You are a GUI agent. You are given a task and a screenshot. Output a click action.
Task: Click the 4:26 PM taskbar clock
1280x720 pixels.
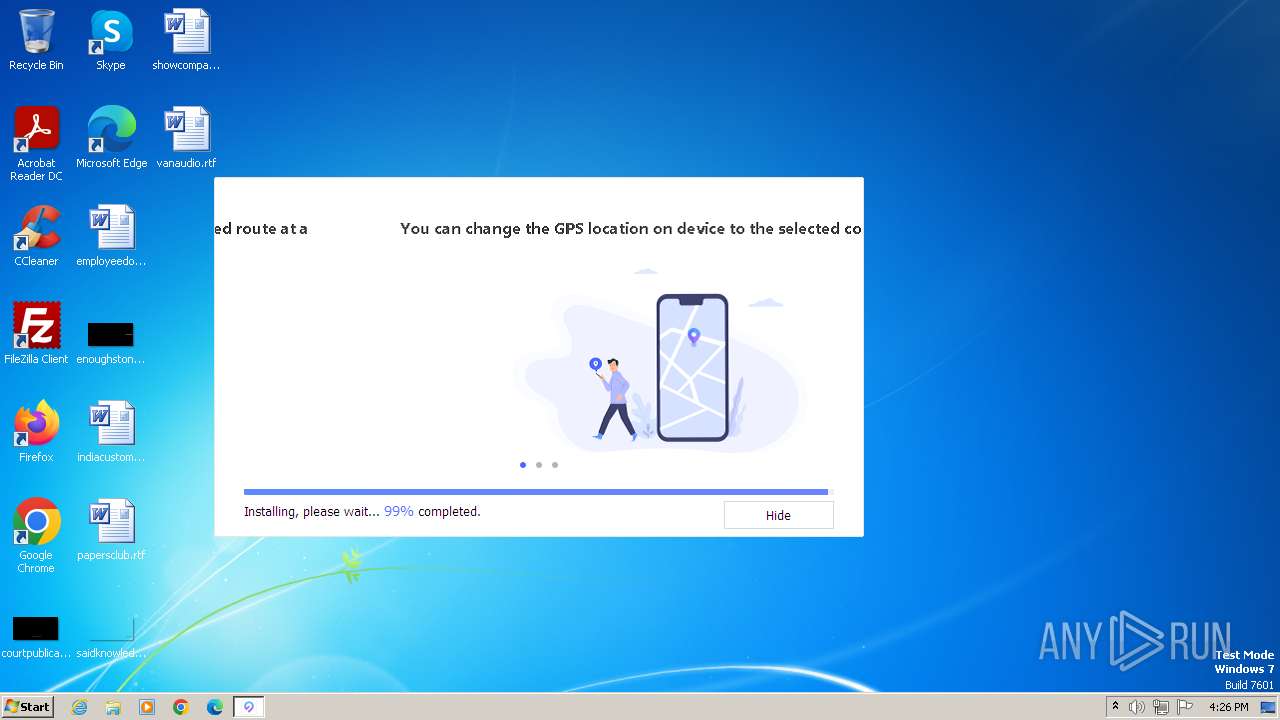tap(1228, 707)
